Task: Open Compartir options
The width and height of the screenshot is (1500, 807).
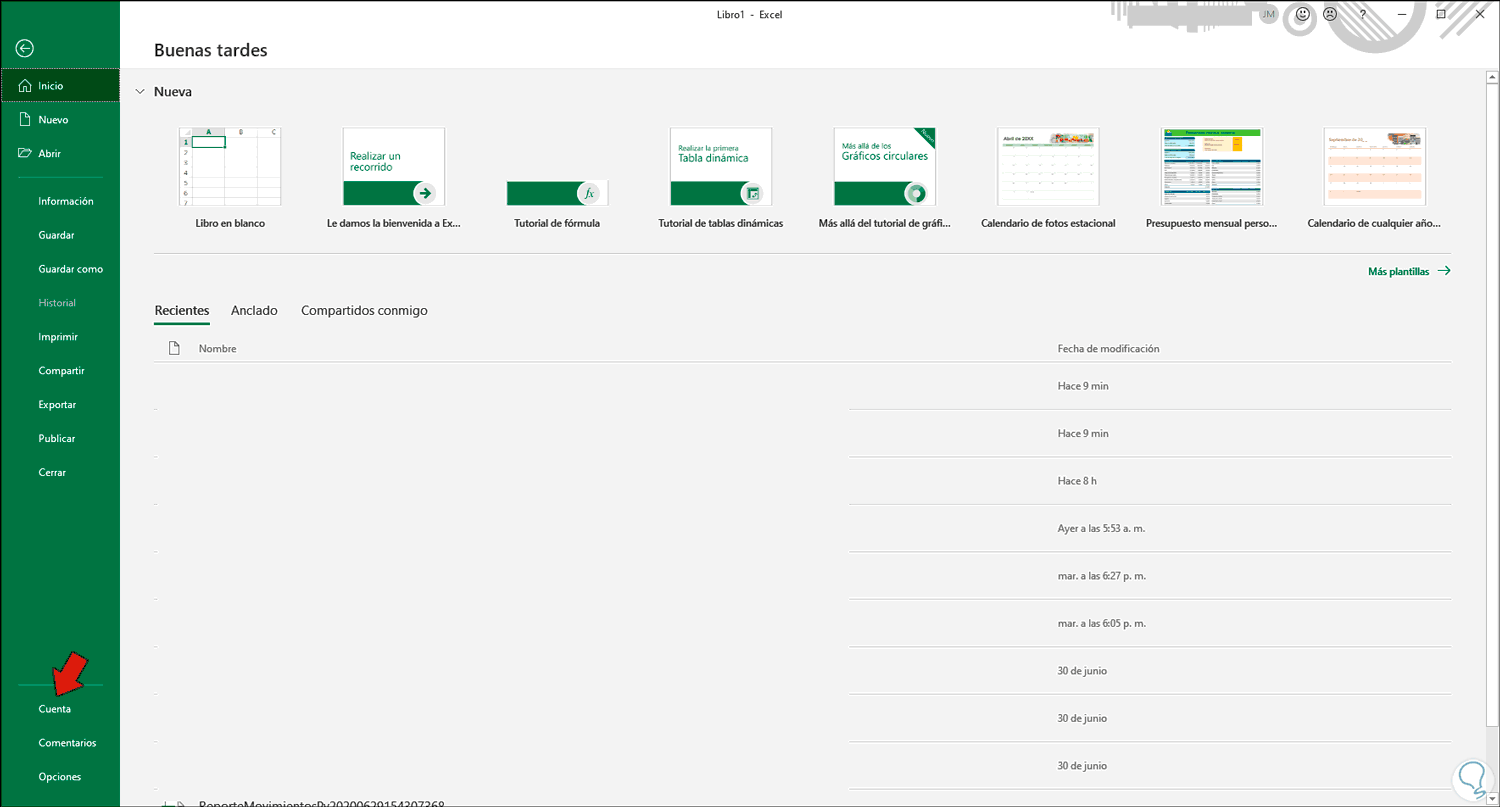Action: pos(60,371)
